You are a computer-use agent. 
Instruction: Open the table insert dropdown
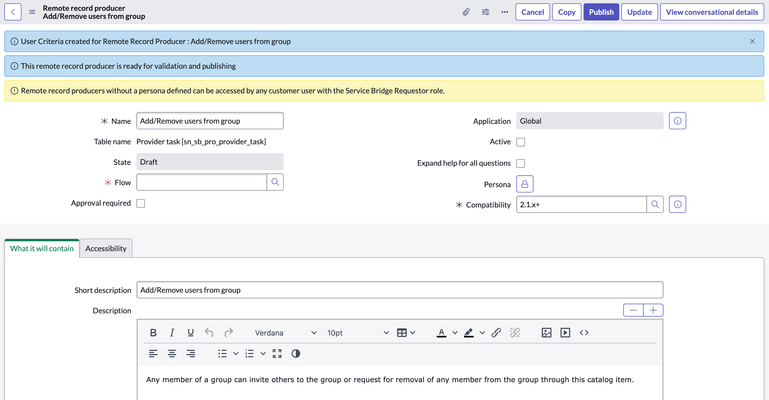tap(406, 333)
